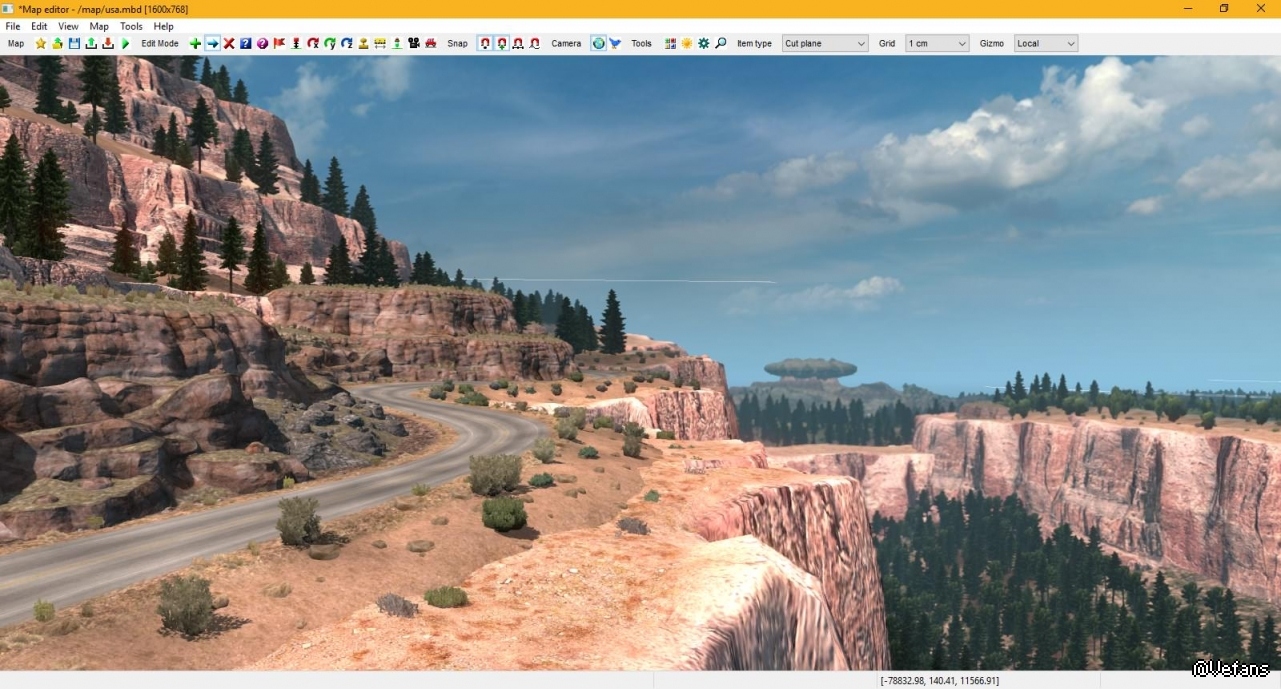
Task: Open the Item type Cut plane dropdown
Action: coord(825,44)
